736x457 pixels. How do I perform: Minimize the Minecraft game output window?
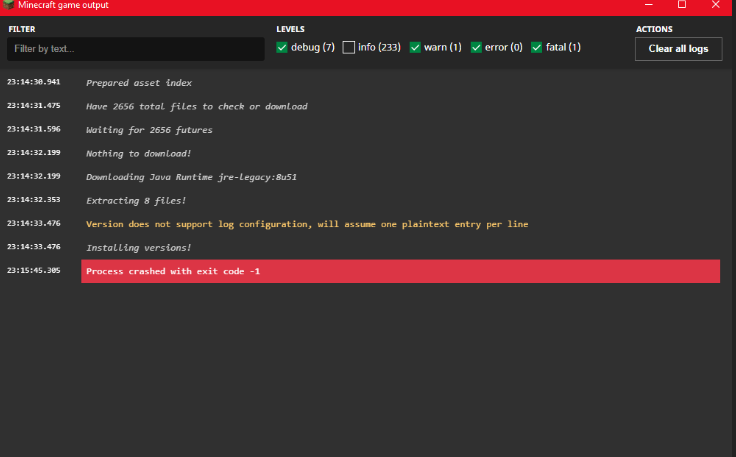(x=649, y=5)
